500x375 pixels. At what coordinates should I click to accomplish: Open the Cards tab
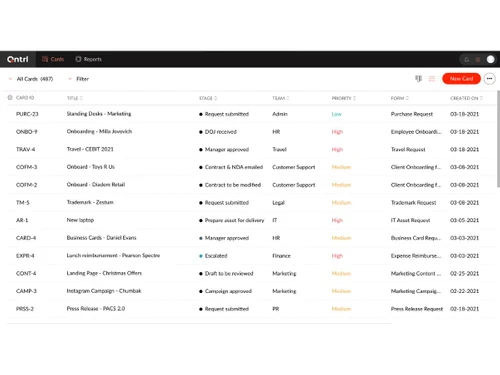[x=53, y=59]
